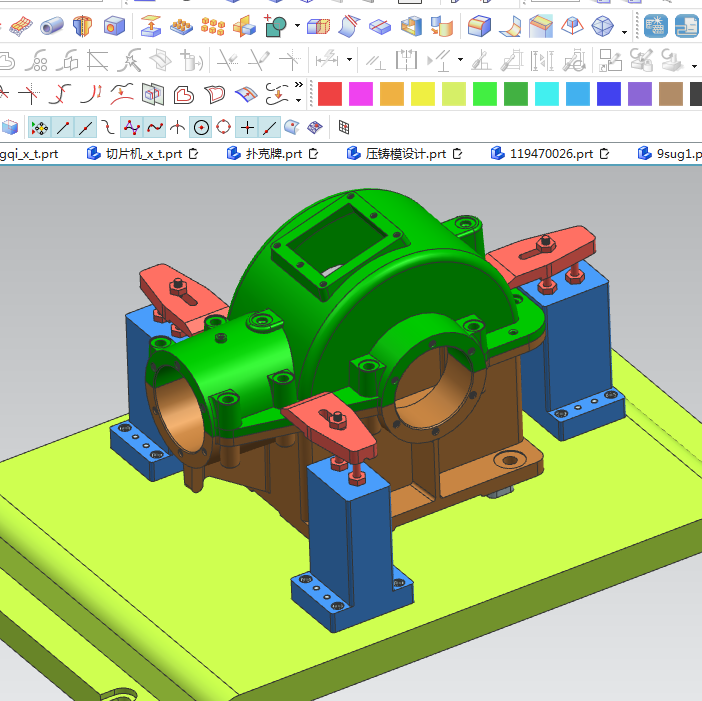Select the Curve Length tool icon
The height and width of the screenshot is (701, 702).
pos(91,94)
